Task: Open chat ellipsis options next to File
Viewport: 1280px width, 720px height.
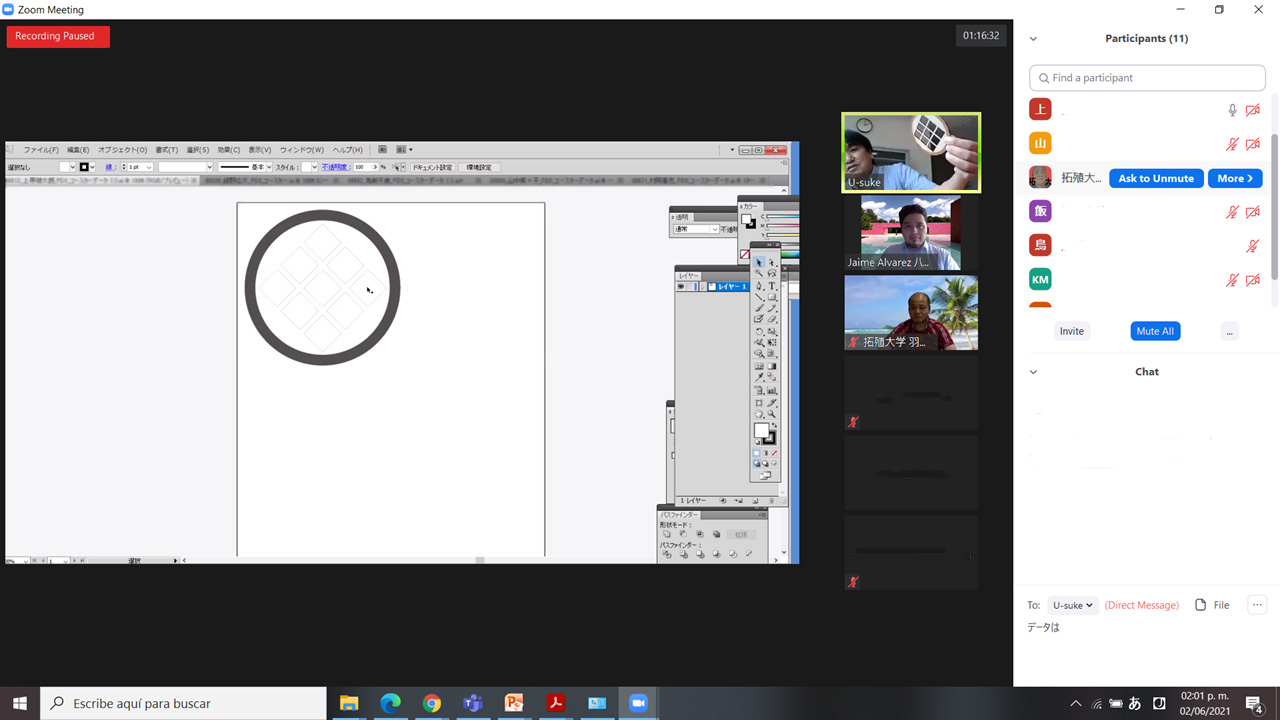Action: tap(1257, 605)
